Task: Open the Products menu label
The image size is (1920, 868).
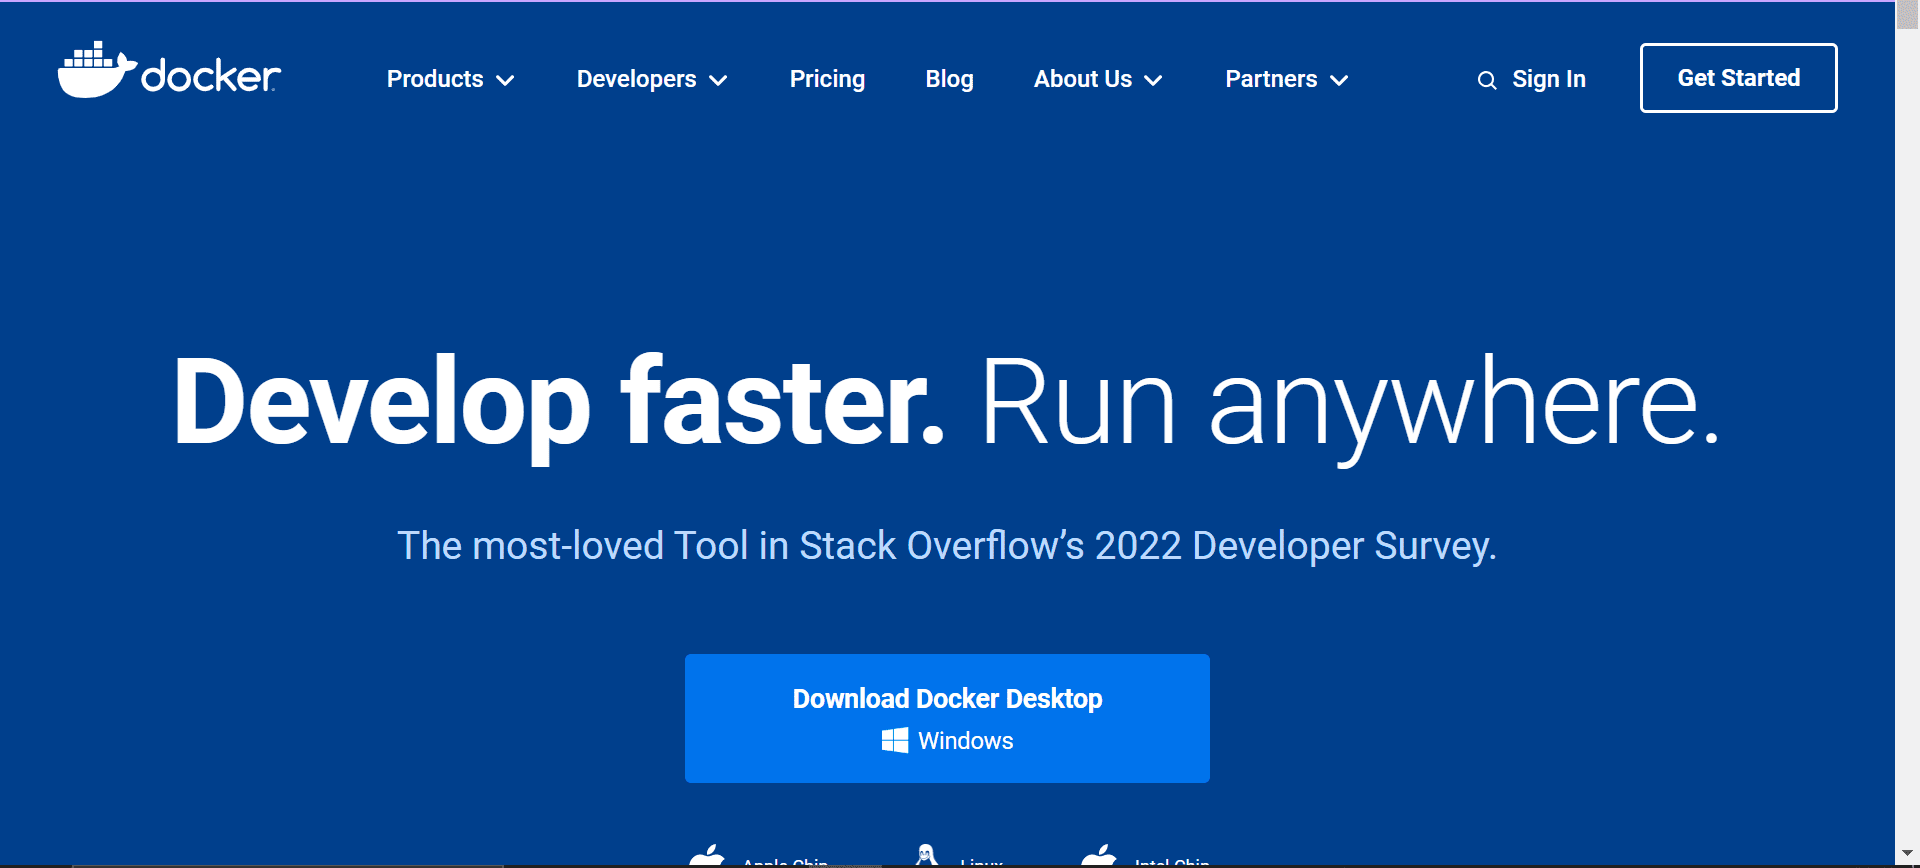Action: pyautogui.click(x=435, y=79)
